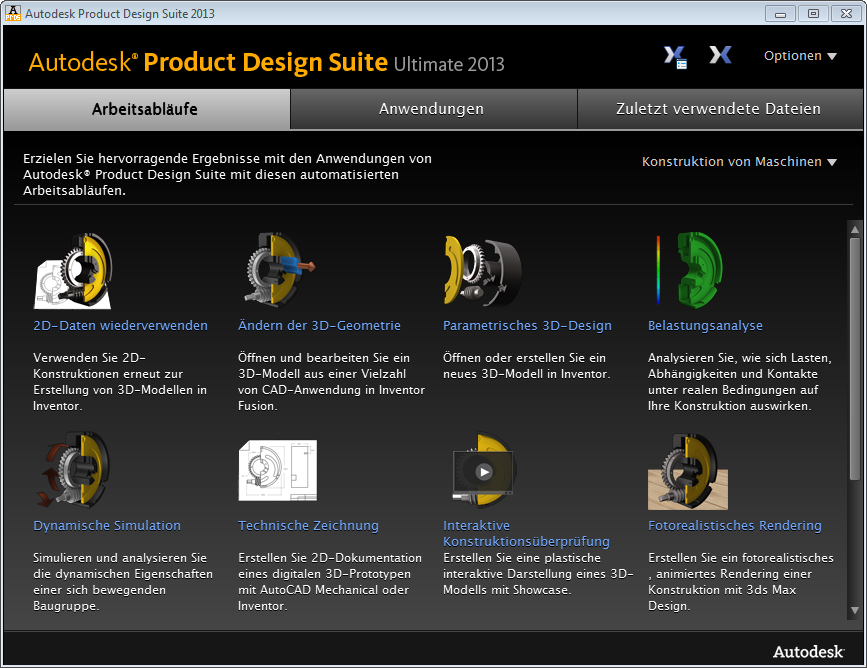Click the Technische Zeichnung drawing sheet icon
Image resolution: width=867 pixels, height=668 pixels.
point(278,470)
